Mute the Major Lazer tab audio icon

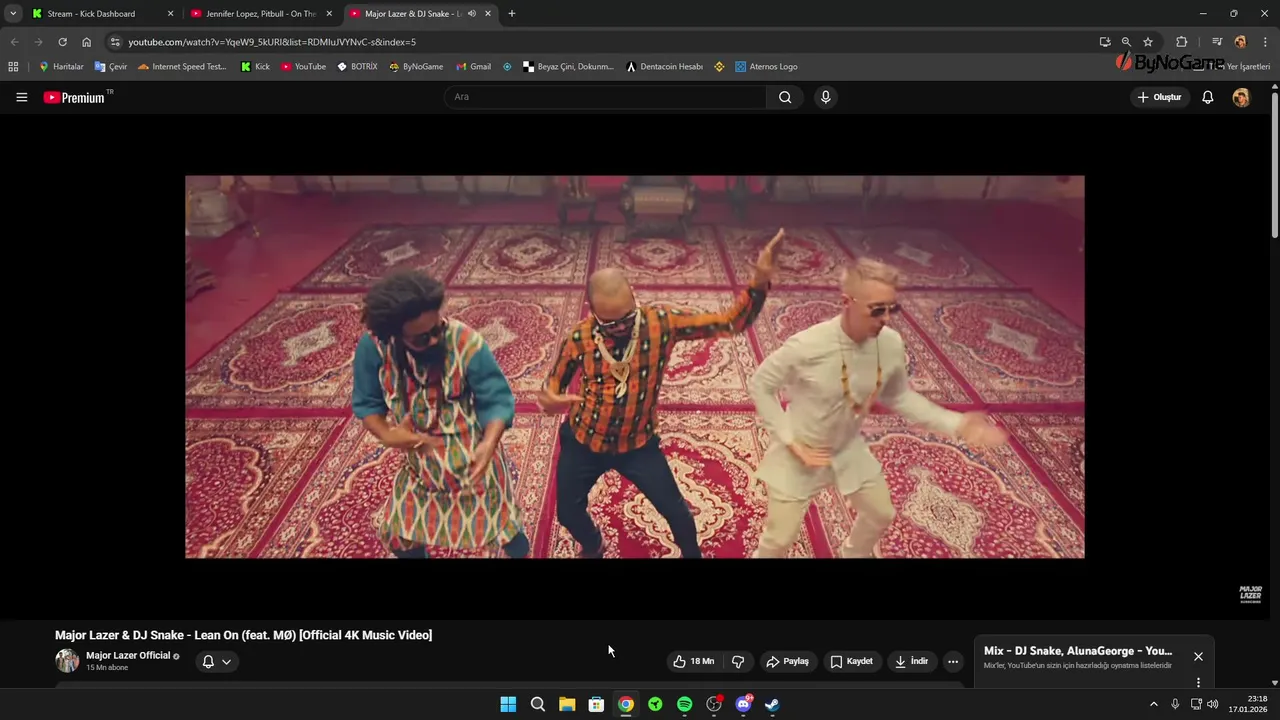tap(471, 14)
